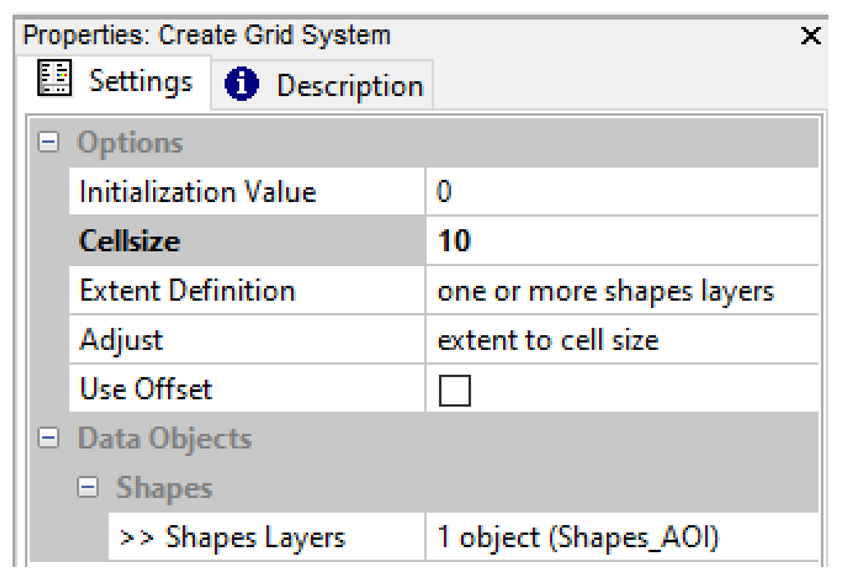Screen dimensions: 843x578
Task: Highlight the Adjust parameter row label
Action: 120,340
